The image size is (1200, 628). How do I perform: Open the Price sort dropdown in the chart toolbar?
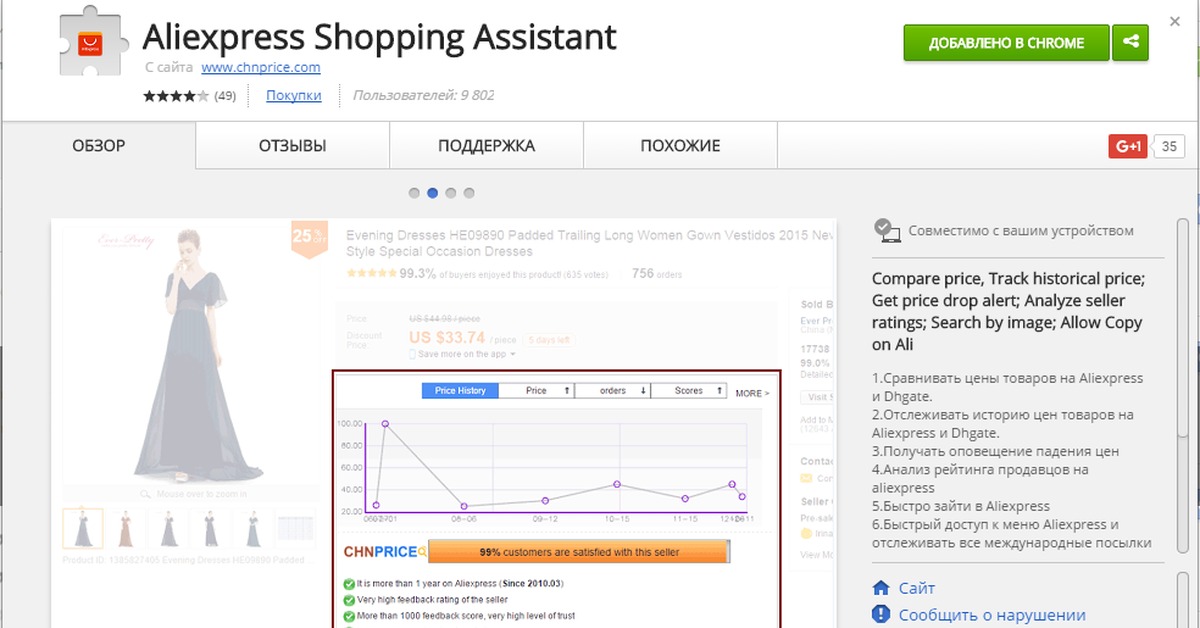[536, 391]
